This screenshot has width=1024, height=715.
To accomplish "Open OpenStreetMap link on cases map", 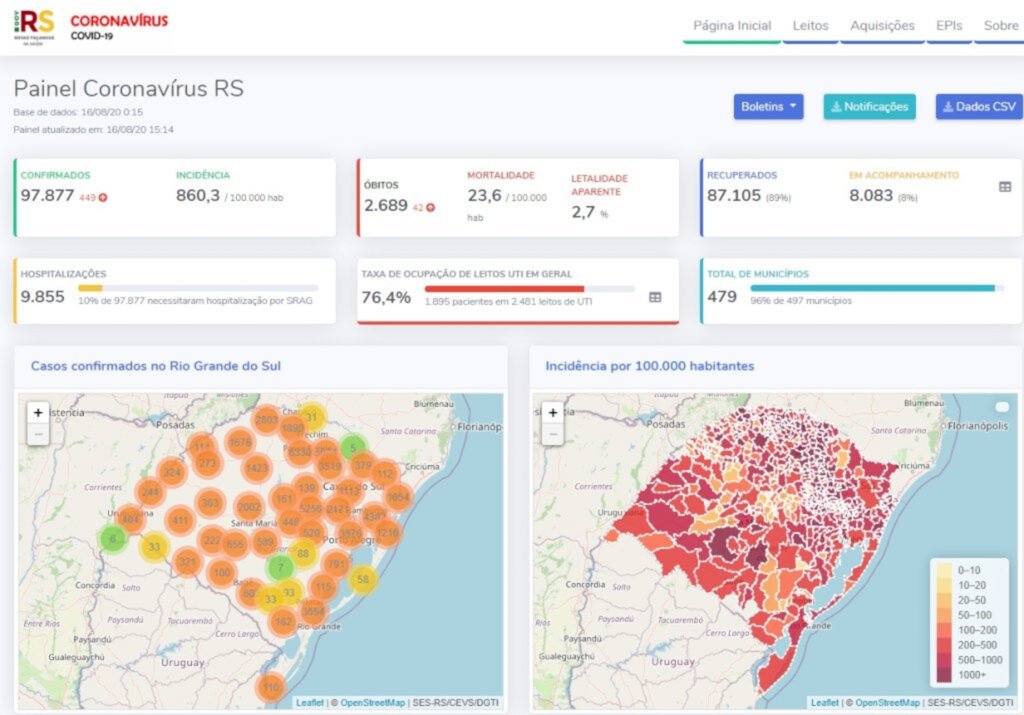I will tap(372, 703).
